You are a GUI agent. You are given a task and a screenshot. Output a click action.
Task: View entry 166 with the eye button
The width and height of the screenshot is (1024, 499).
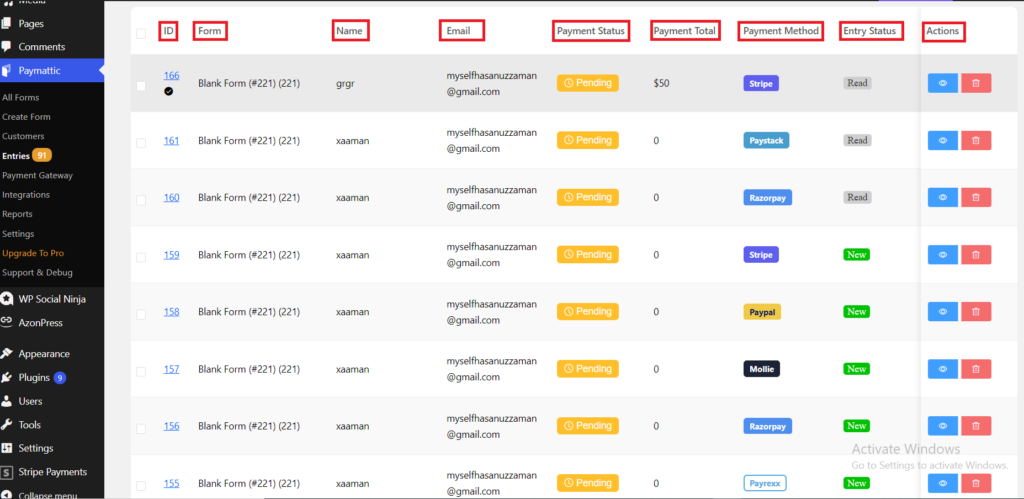pos(942,84)
